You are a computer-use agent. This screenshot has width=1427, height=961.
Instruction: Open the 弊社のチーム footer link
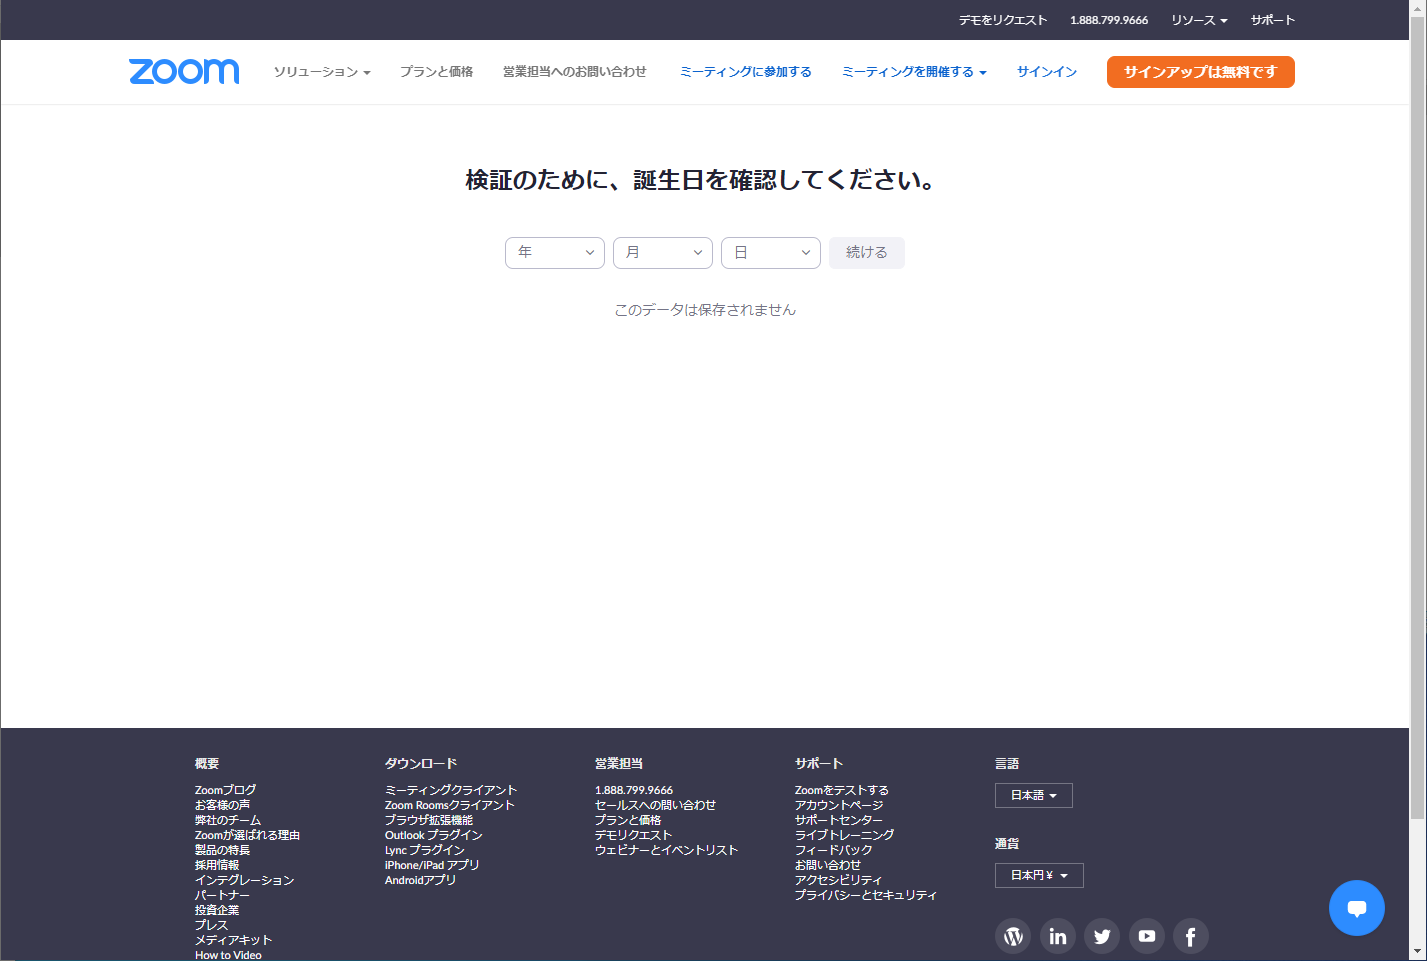click(x=228, y=820)
